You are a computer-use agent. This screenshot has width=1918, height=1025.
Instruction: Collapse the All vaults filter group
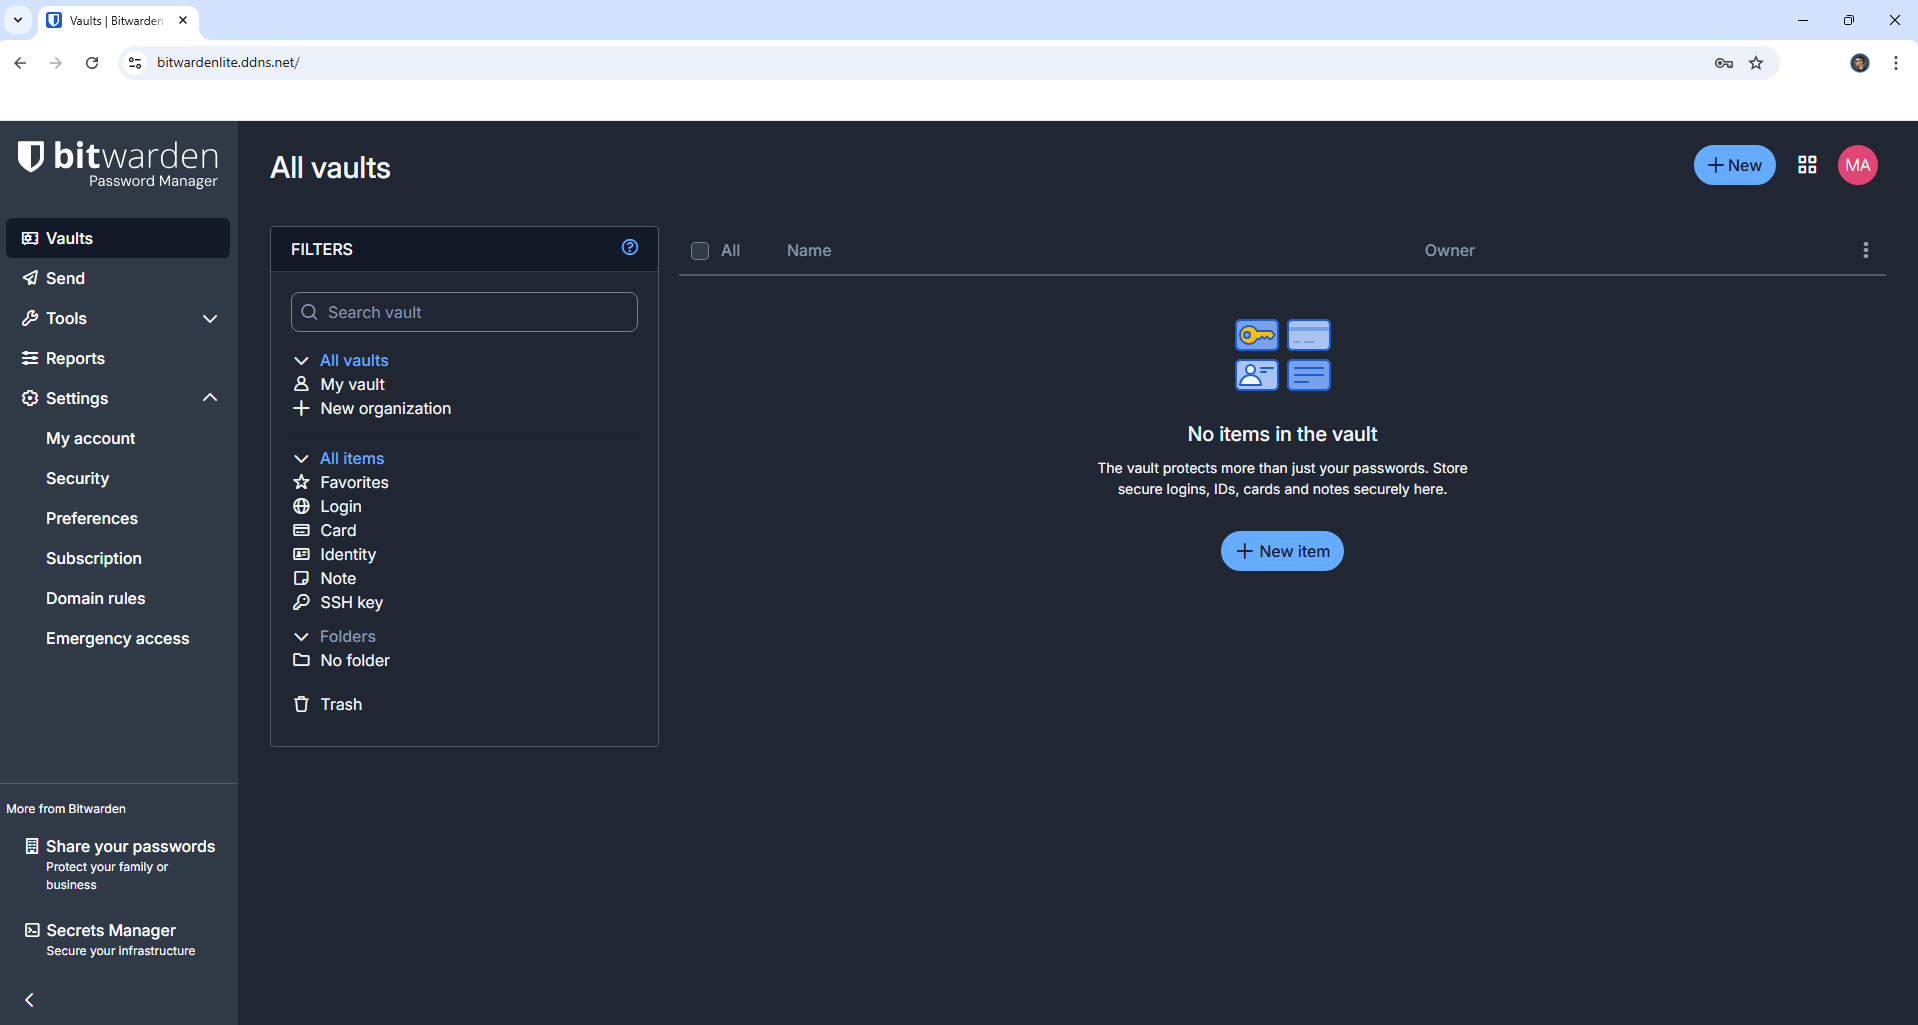tap(301, 360)
